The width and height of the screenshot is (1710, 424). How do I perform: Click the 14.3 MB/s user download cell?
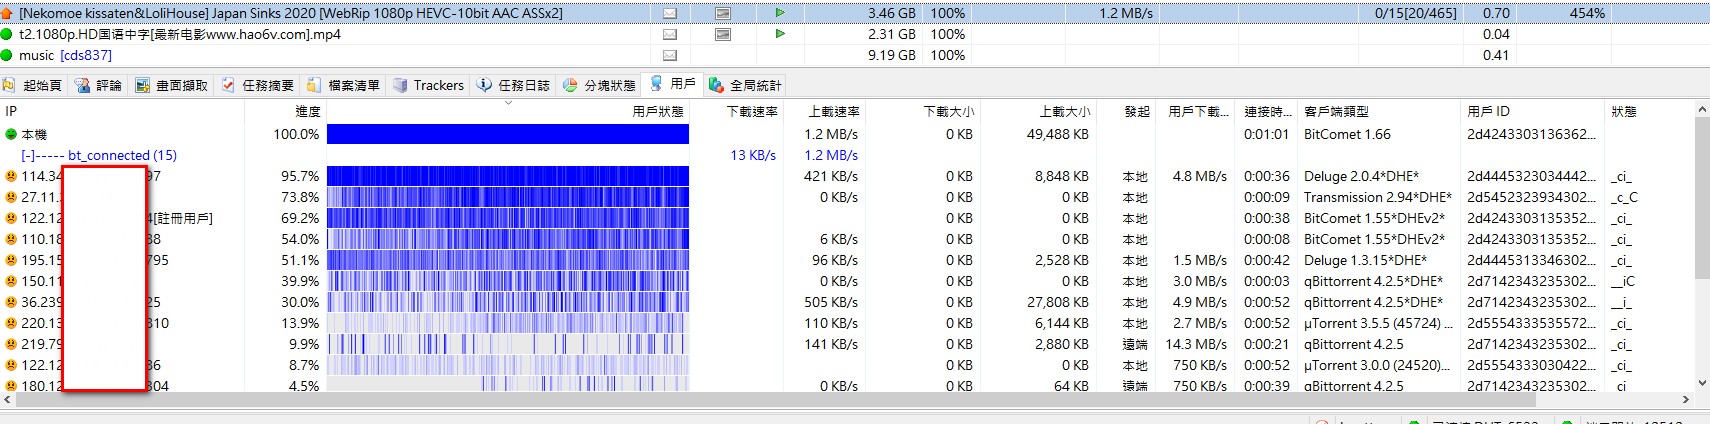1196,344
